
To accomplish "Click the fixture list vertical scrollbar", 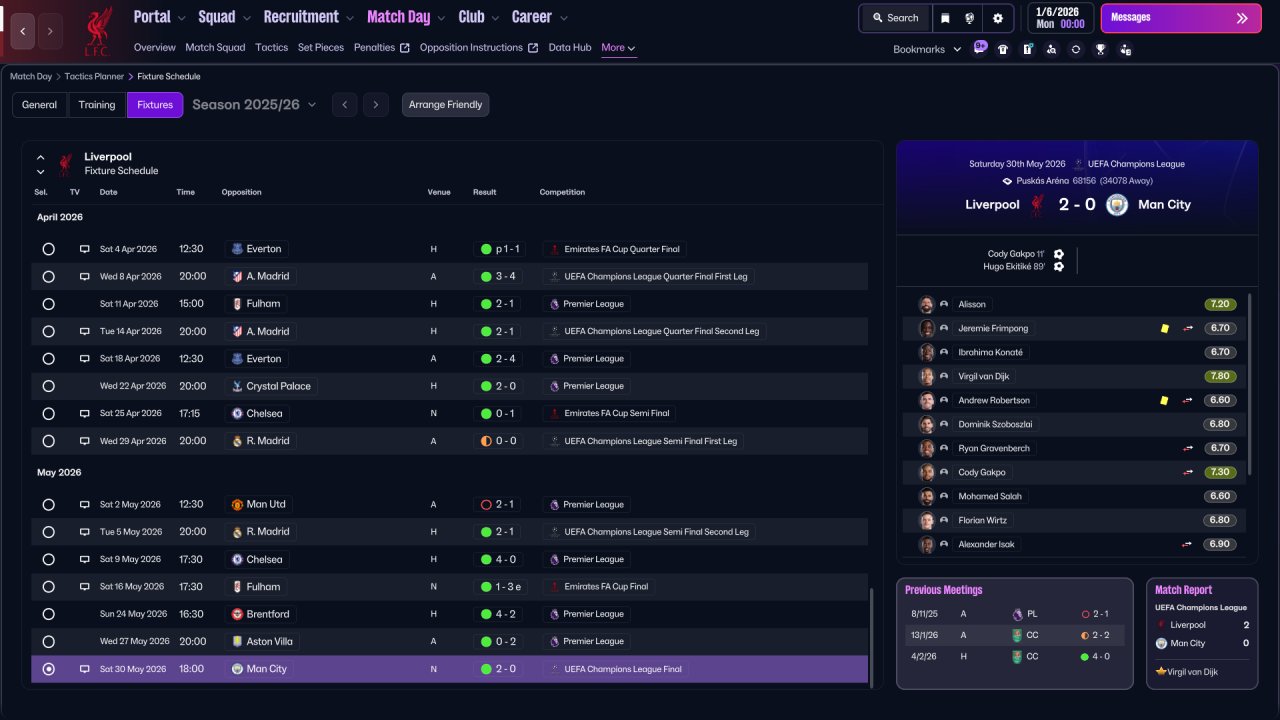I will (x=872, y=636).
